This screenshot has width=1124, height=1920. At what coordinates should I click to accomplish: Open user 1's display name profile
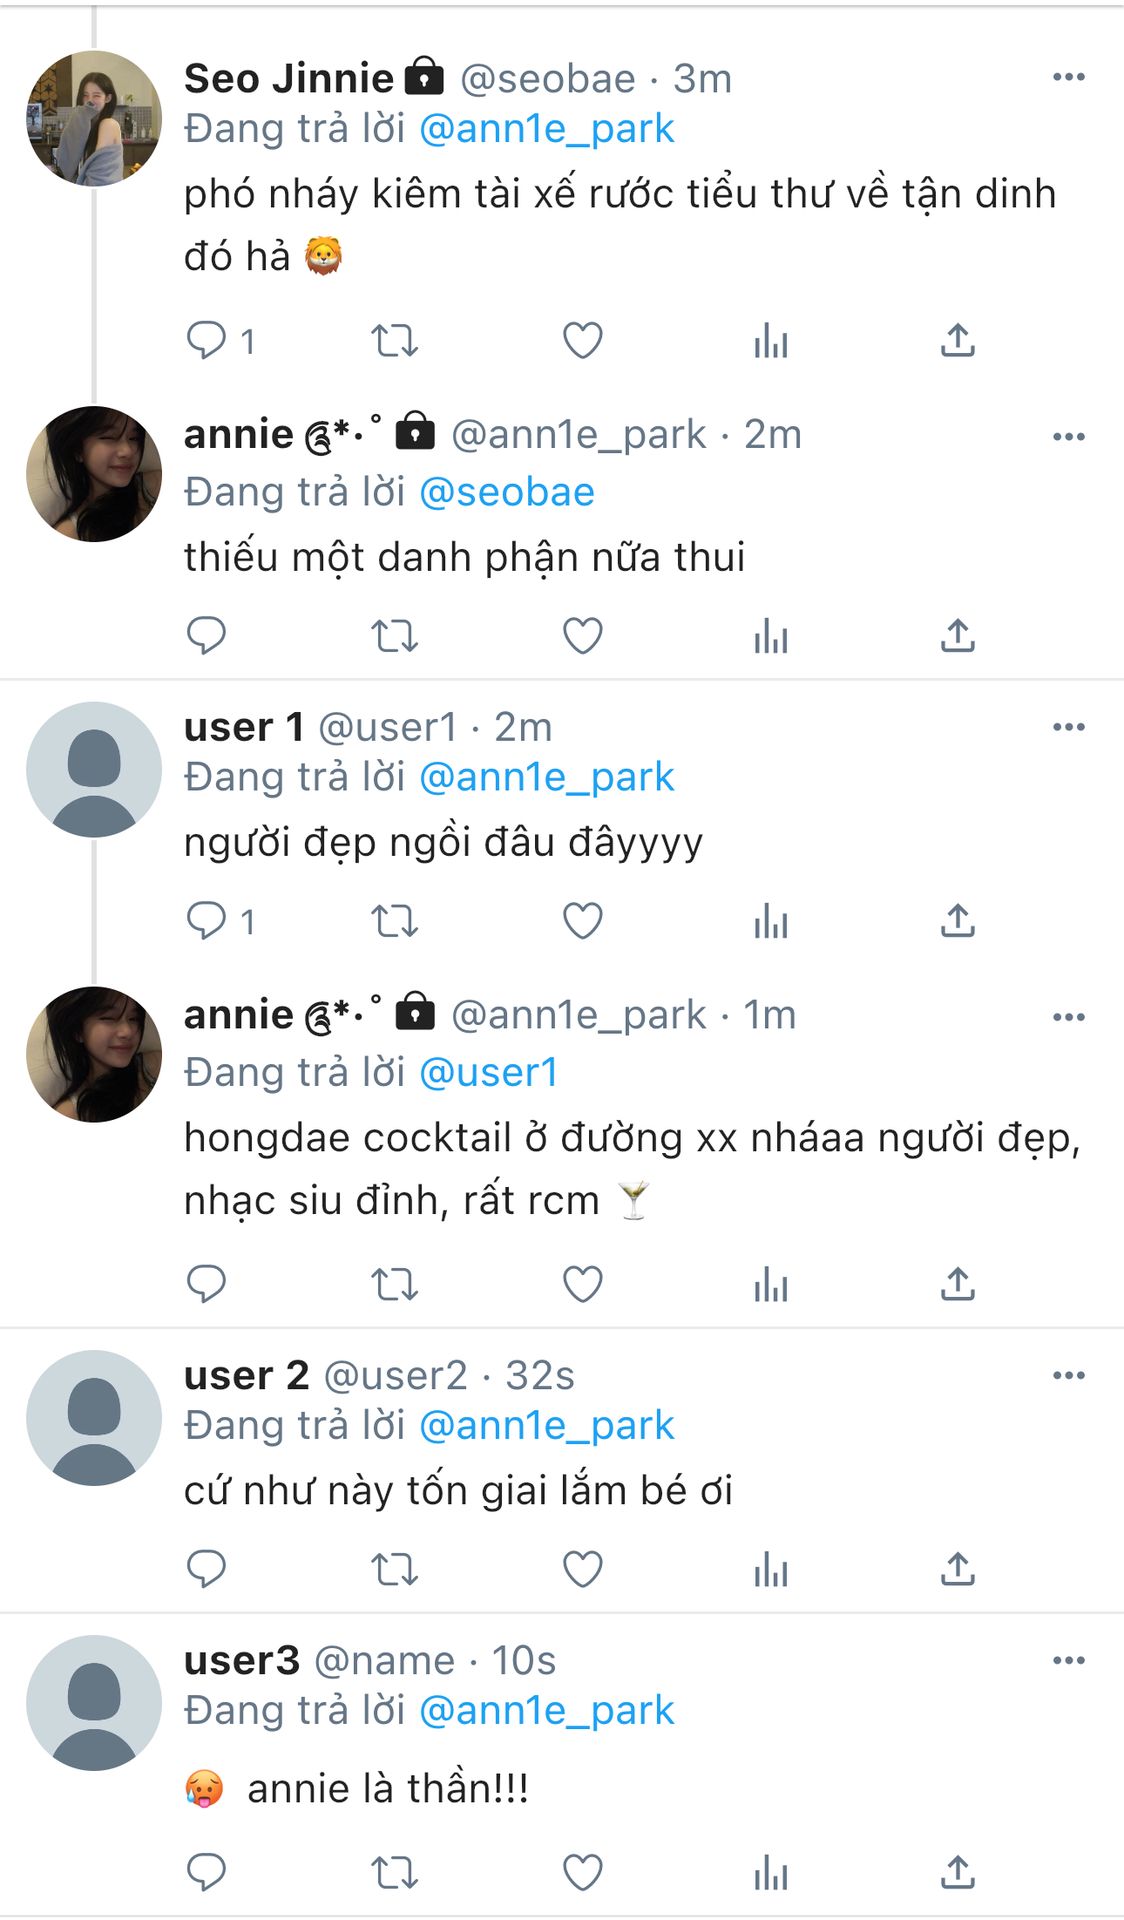click(244, 727)
